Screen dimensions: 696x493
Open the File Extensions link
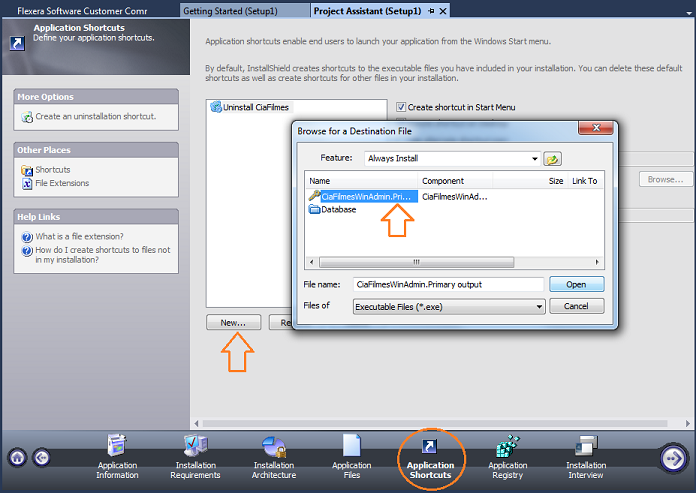tap(62, 183)
